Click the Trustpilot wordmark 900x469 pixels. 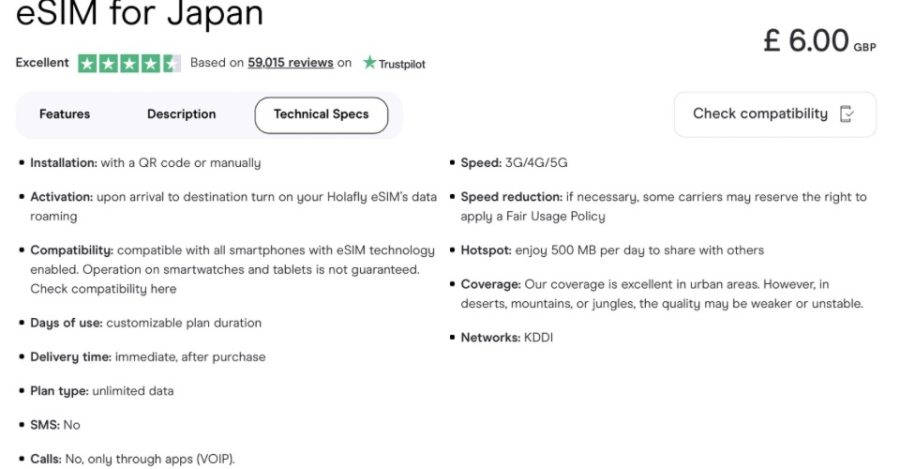tap(402, 64)
